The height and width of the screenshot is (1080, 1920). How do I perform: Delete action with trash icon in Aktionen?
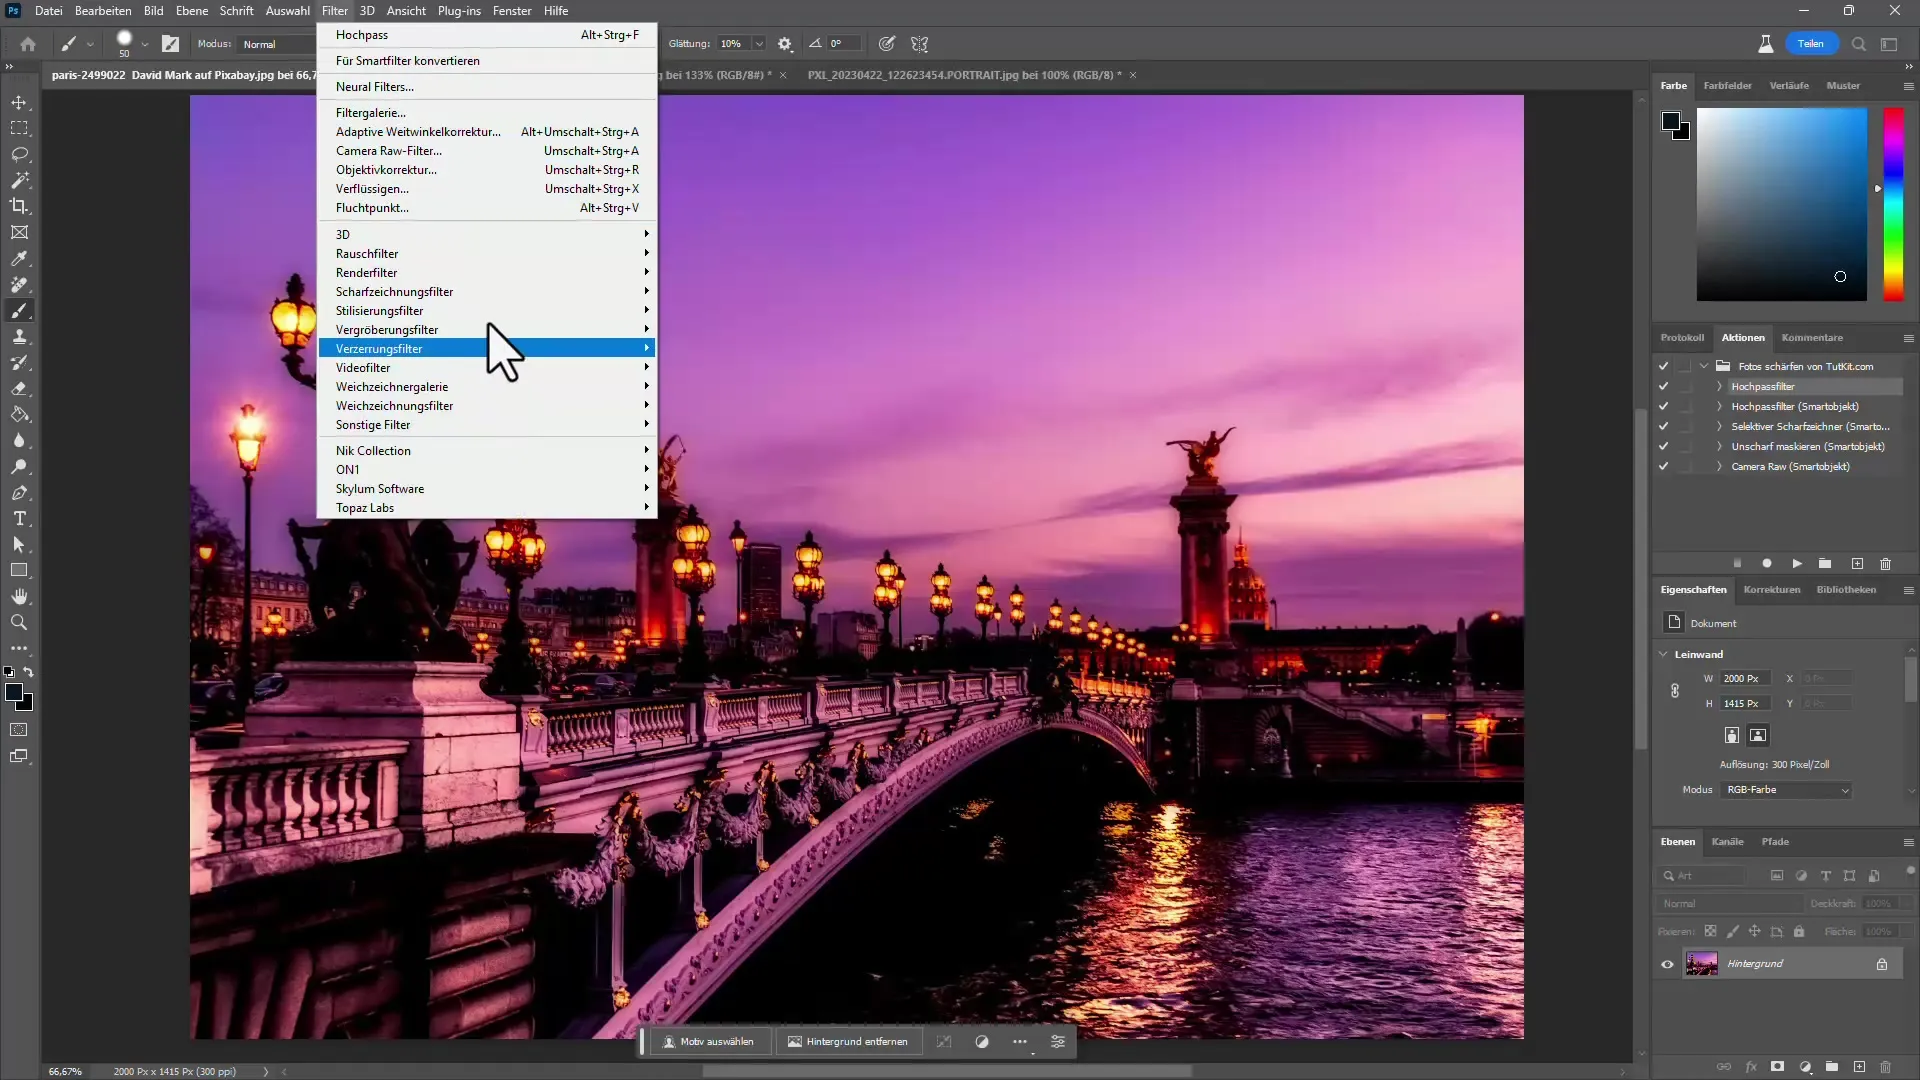(x=1886, y=564)
